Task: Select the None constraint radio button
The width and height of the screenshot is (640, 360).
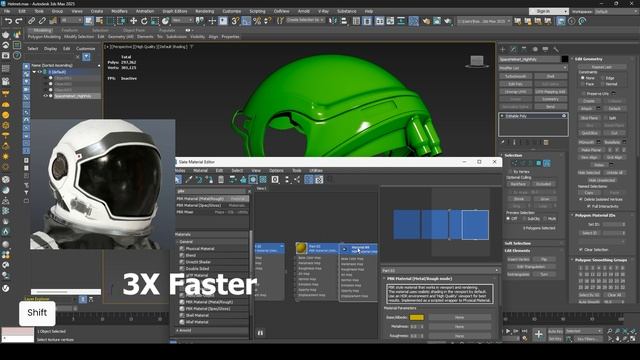Action: (582, 78)
